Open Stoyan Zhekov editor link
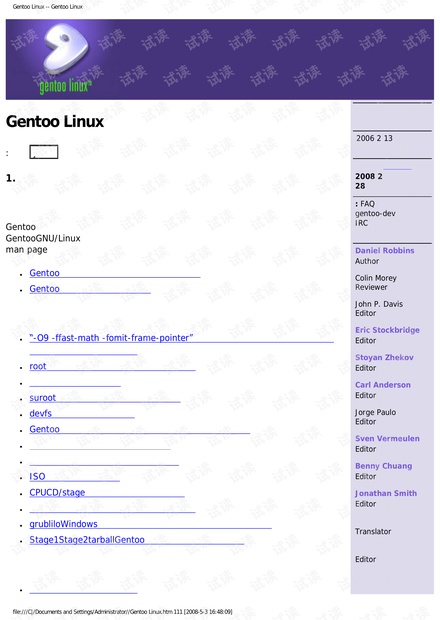The height and width of the screenshot is (620, 440). 384,357
